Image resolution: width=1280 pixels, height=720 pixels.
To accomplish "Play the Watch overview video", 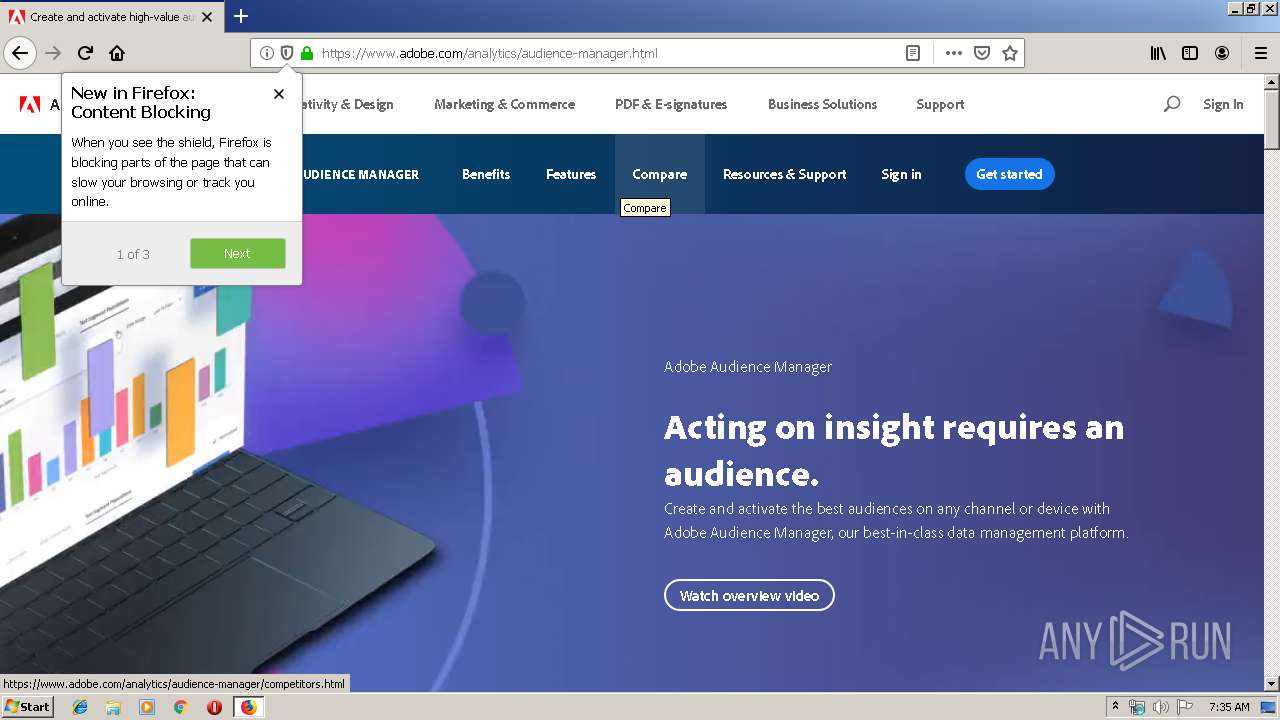I will point(749,595).
